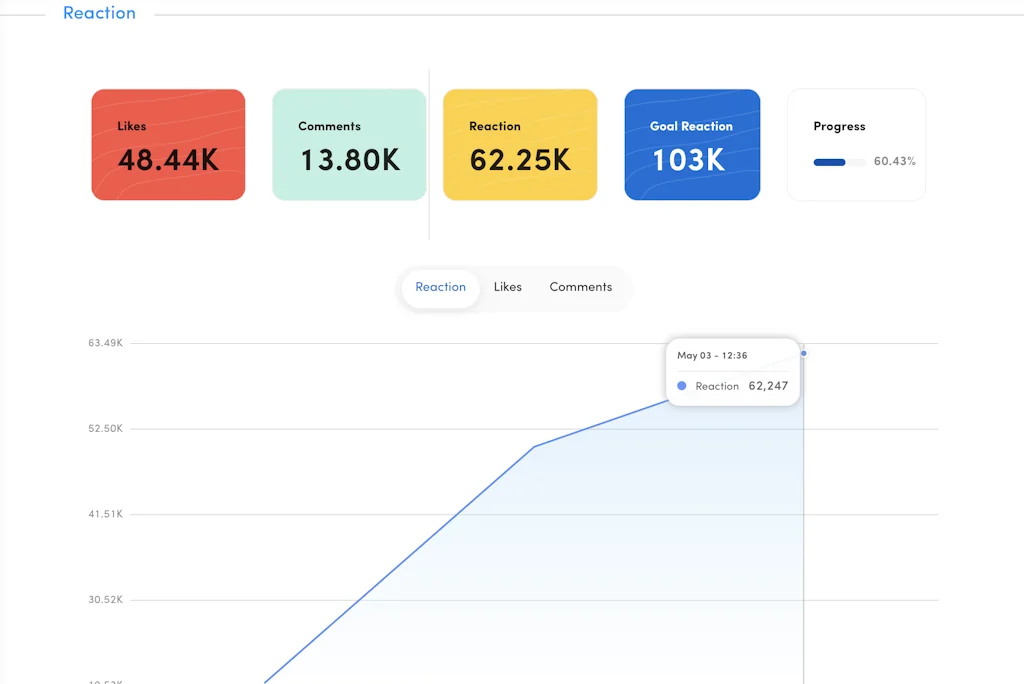Image resolution: width=1024 pixels, height=684 pixels.
Task: Open the green Comments 13.80K card
Action: click(349, 145)
